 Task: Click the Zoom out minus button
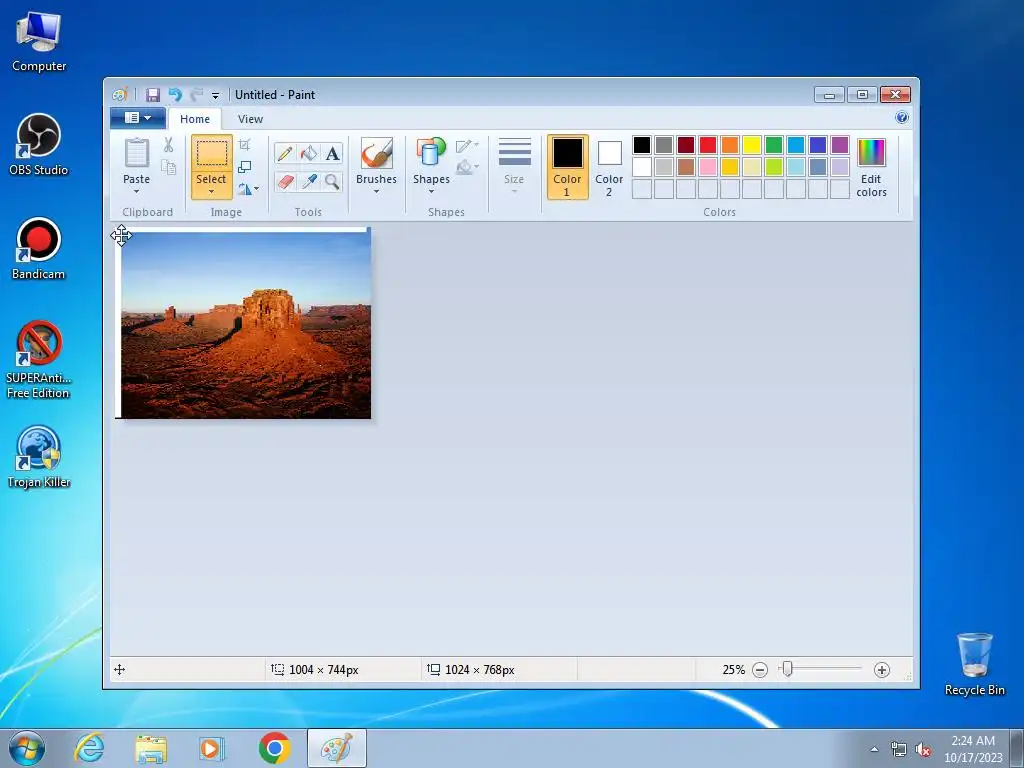coord(760,670)
